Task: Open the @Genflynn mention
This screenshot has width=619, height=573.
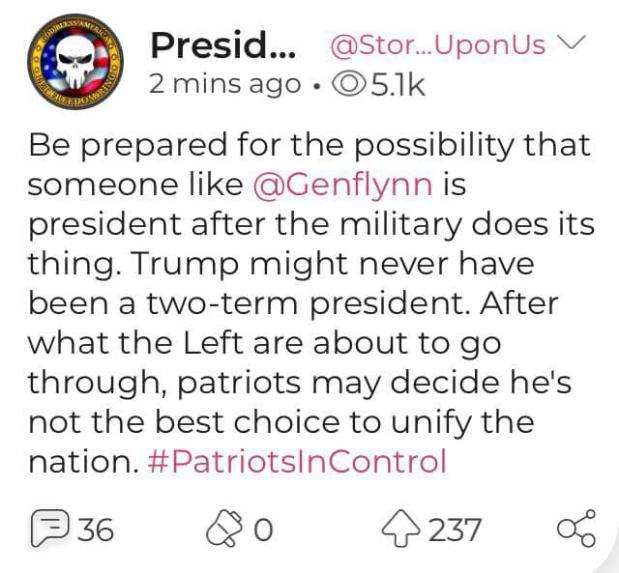Action: point(342,185)
